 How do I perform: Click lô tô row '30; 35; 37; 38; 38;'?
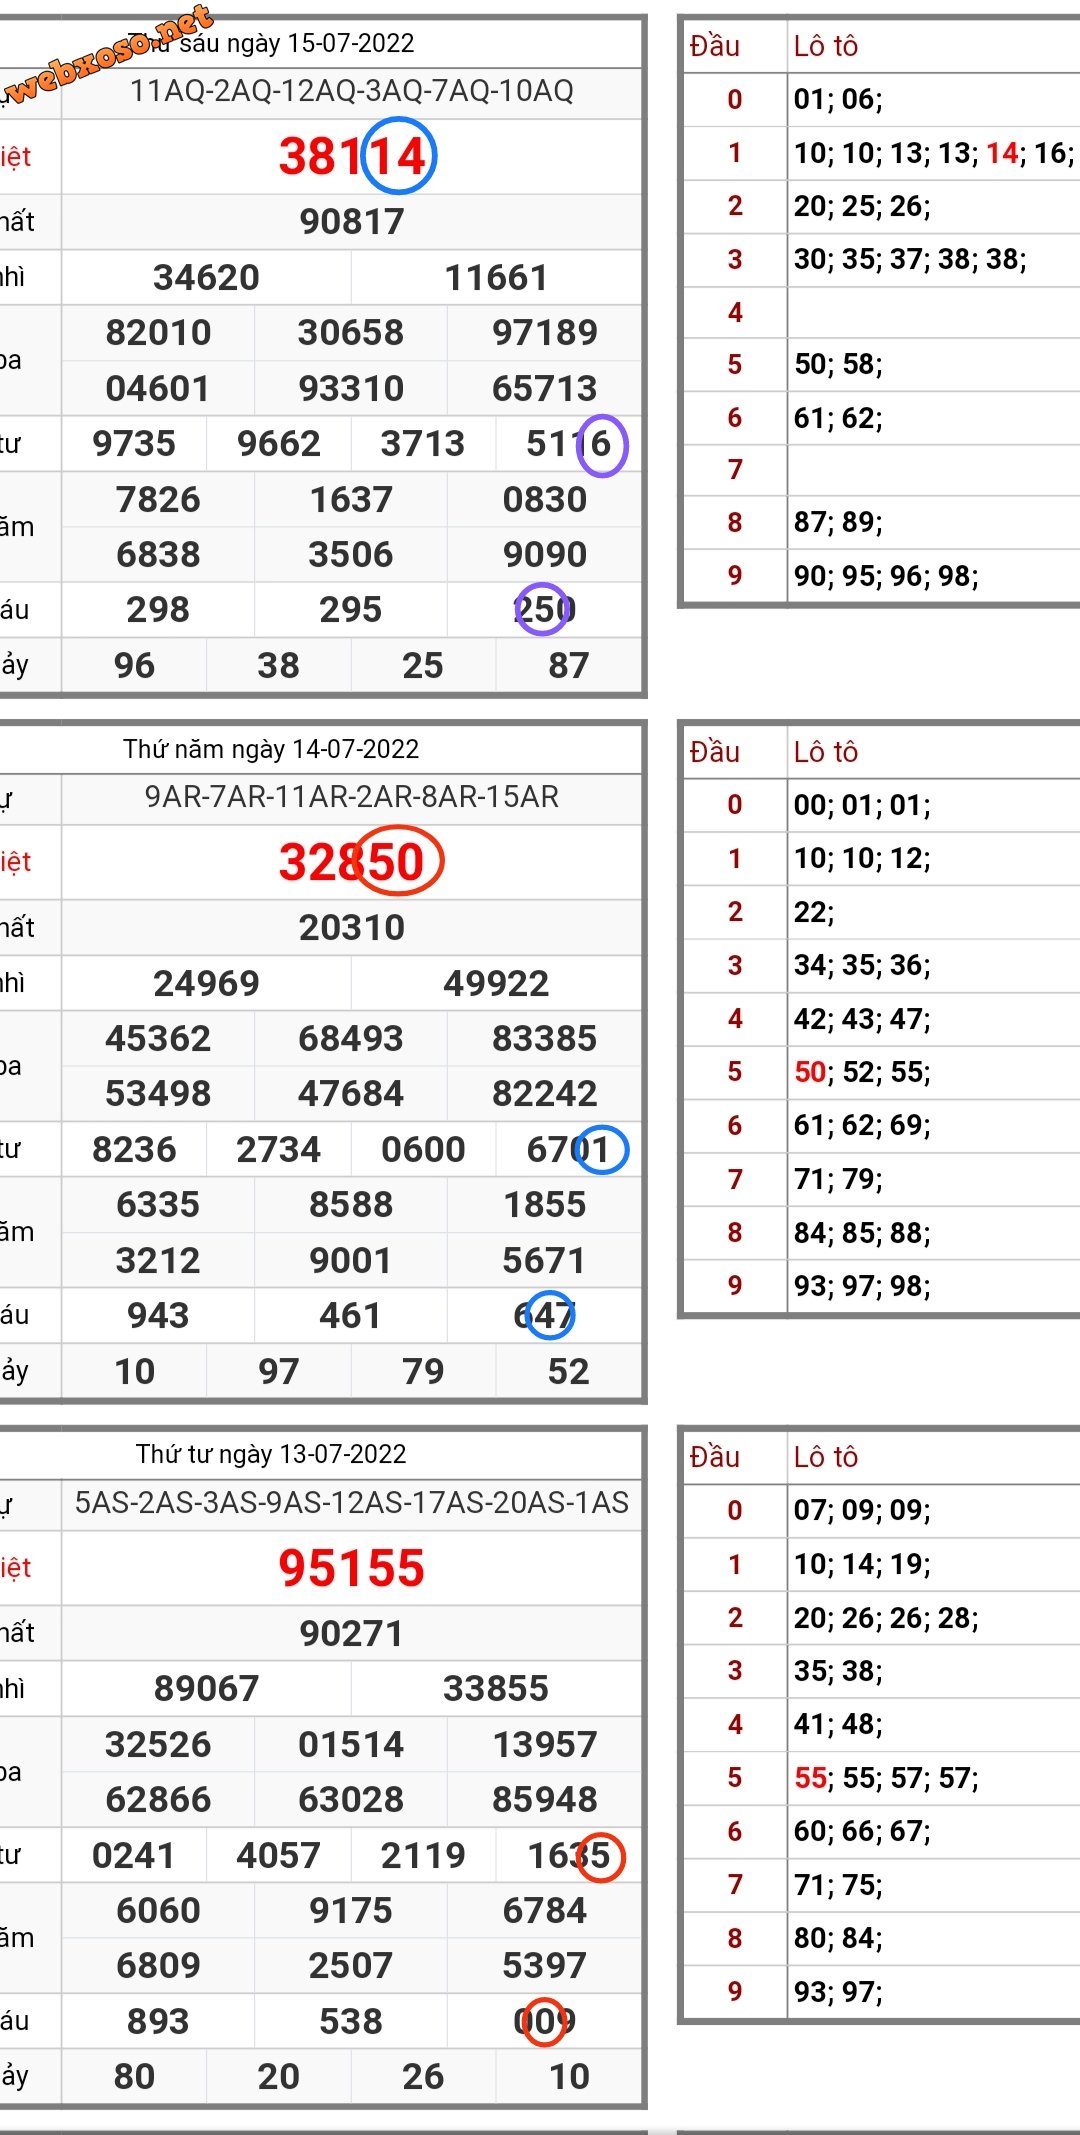pyautogui.click(x=910, y=260)
